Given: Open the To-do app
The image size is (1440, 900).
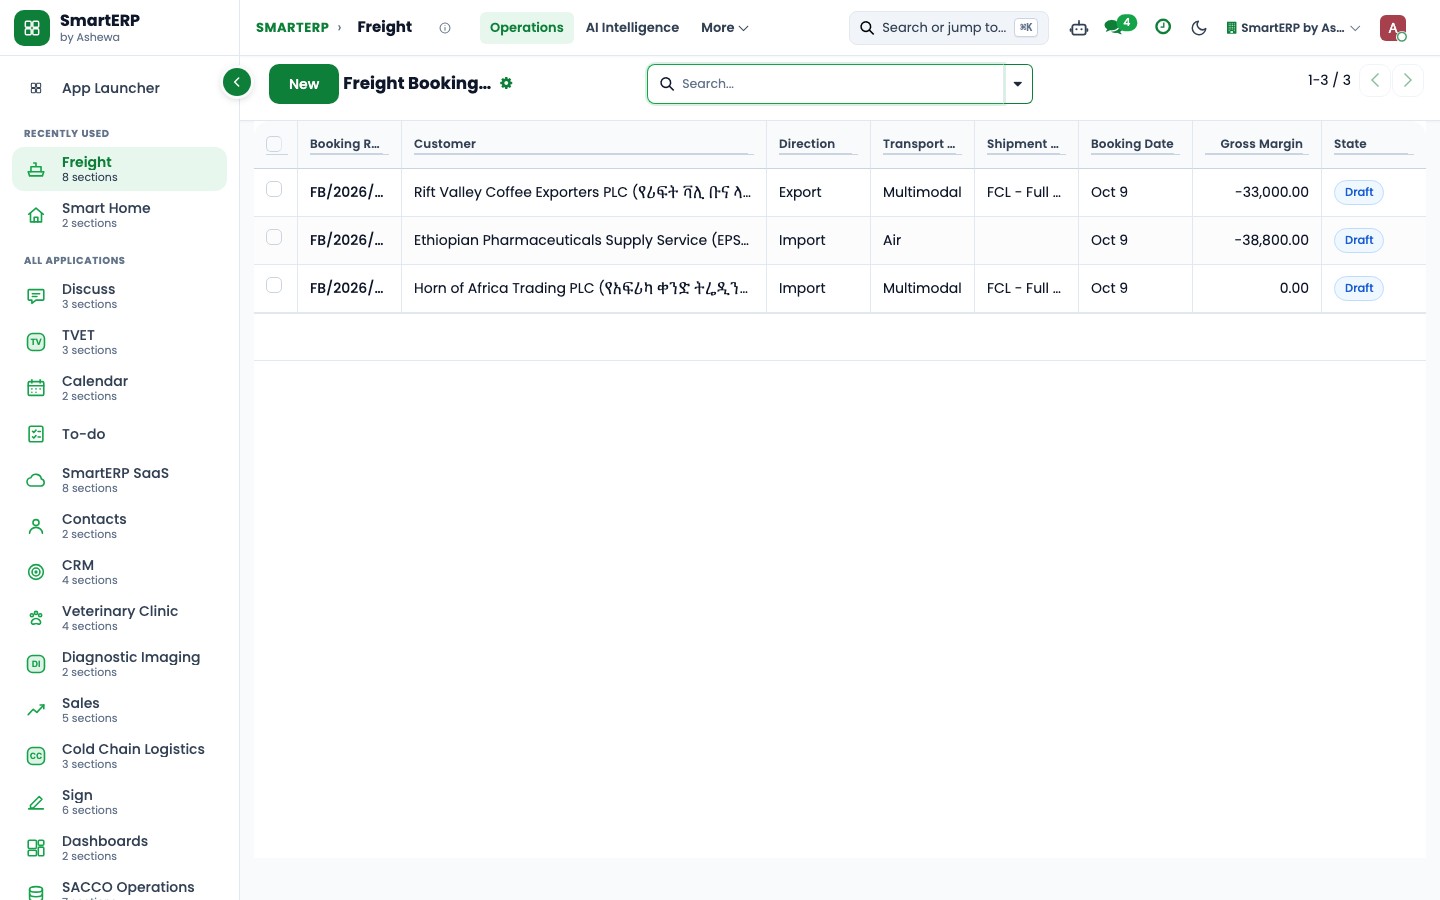Looking at the screenshot, I should coord(119,434).
